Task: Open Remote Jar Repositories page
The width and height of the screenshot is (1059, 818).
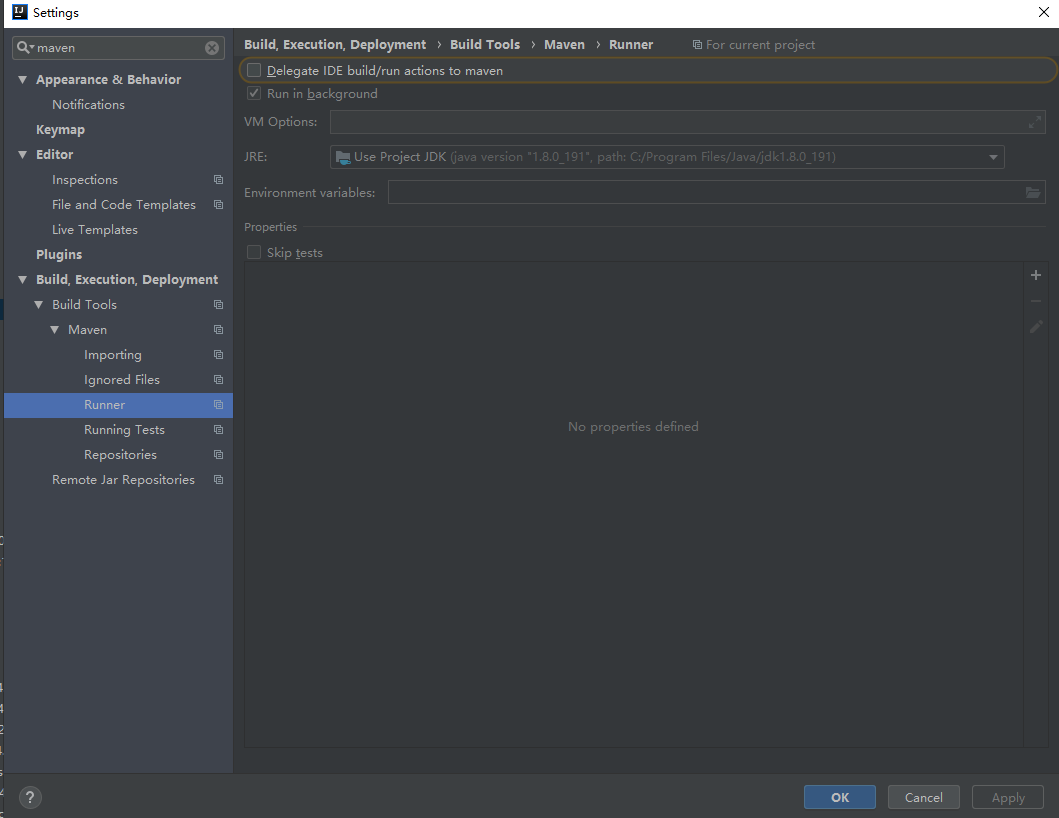Action: [123, 480]
